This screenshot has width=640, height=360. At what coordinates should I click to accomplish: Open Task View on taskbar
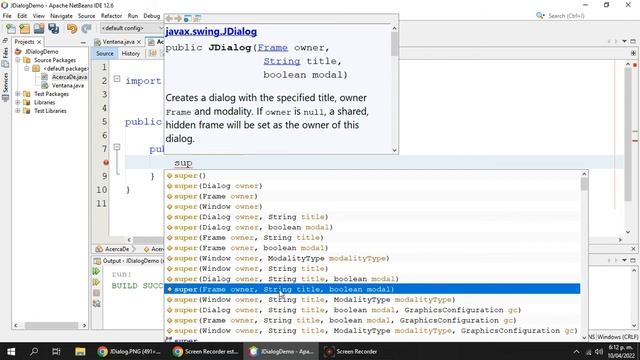(x=56, y=351)
